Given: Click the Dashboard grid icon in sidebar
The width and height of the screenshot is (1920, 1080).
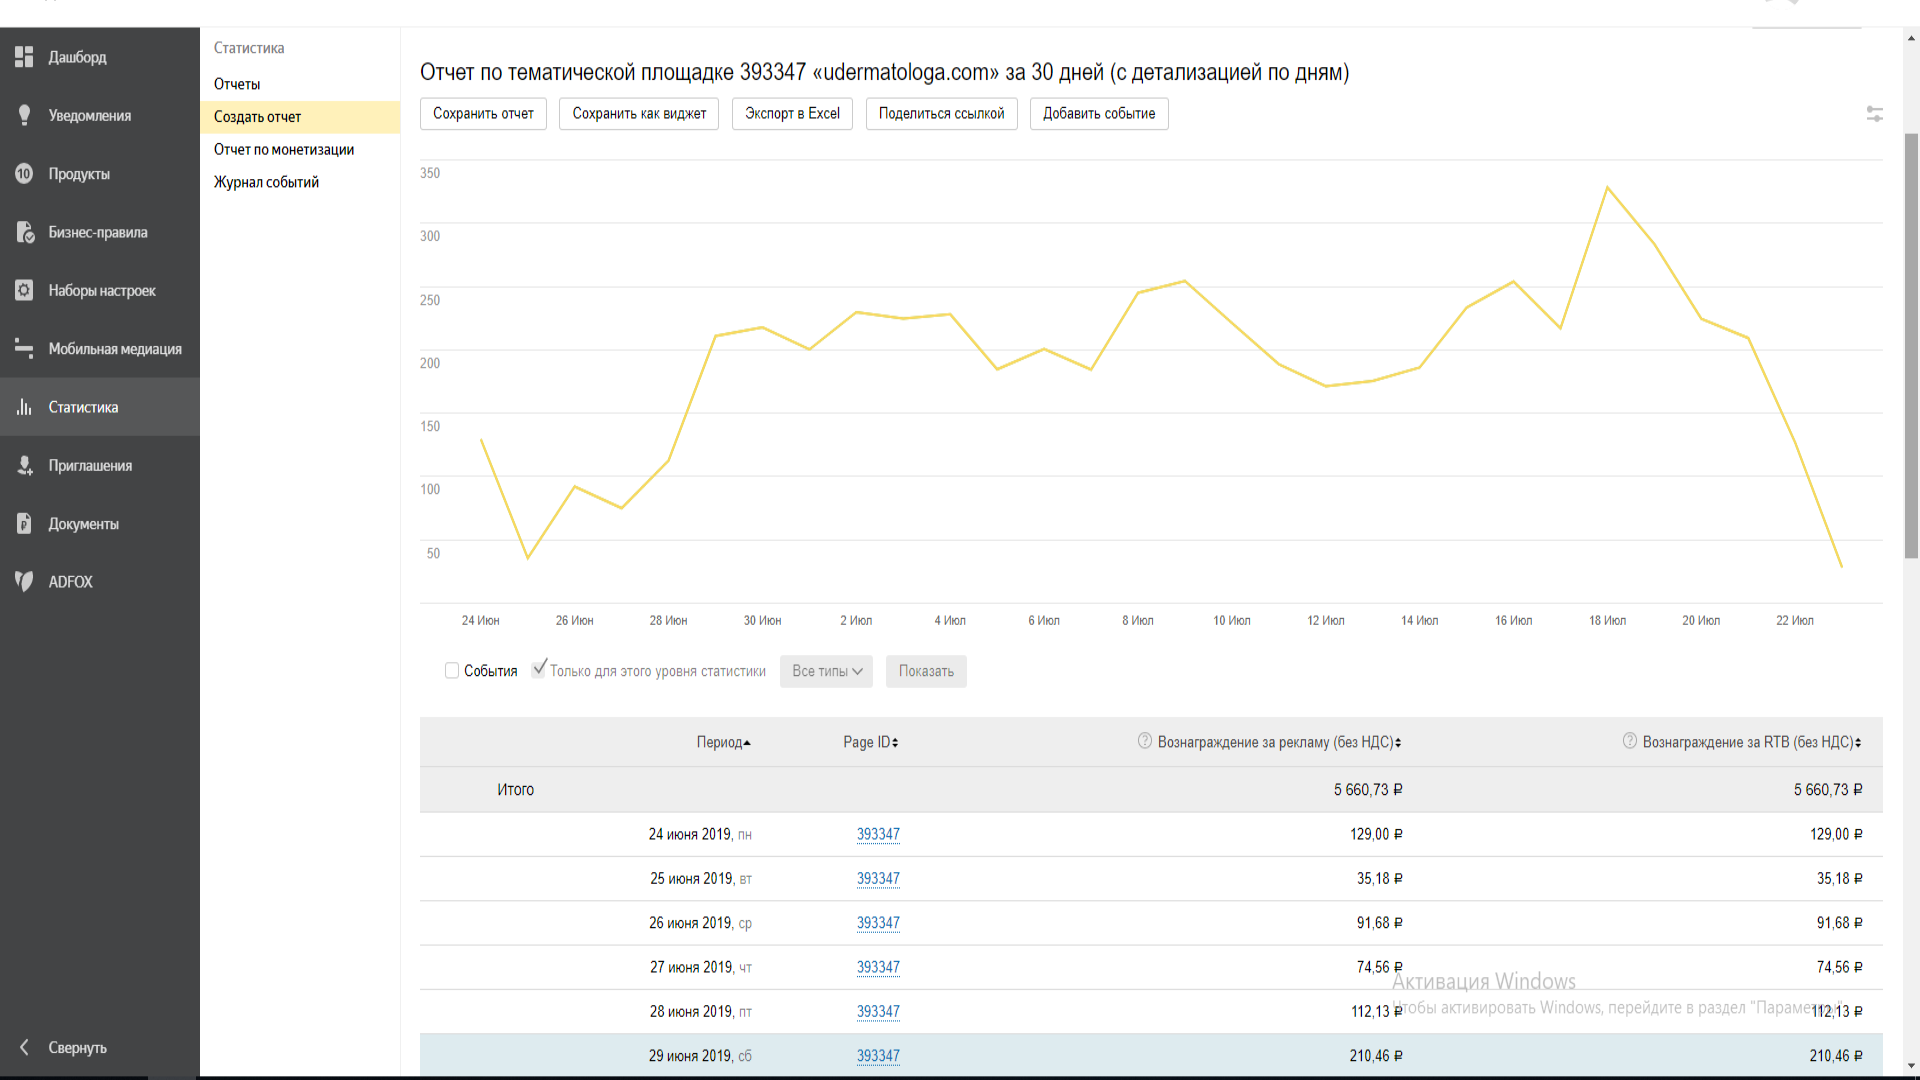Looking at the screenshot, I should [x=24, y=57].
